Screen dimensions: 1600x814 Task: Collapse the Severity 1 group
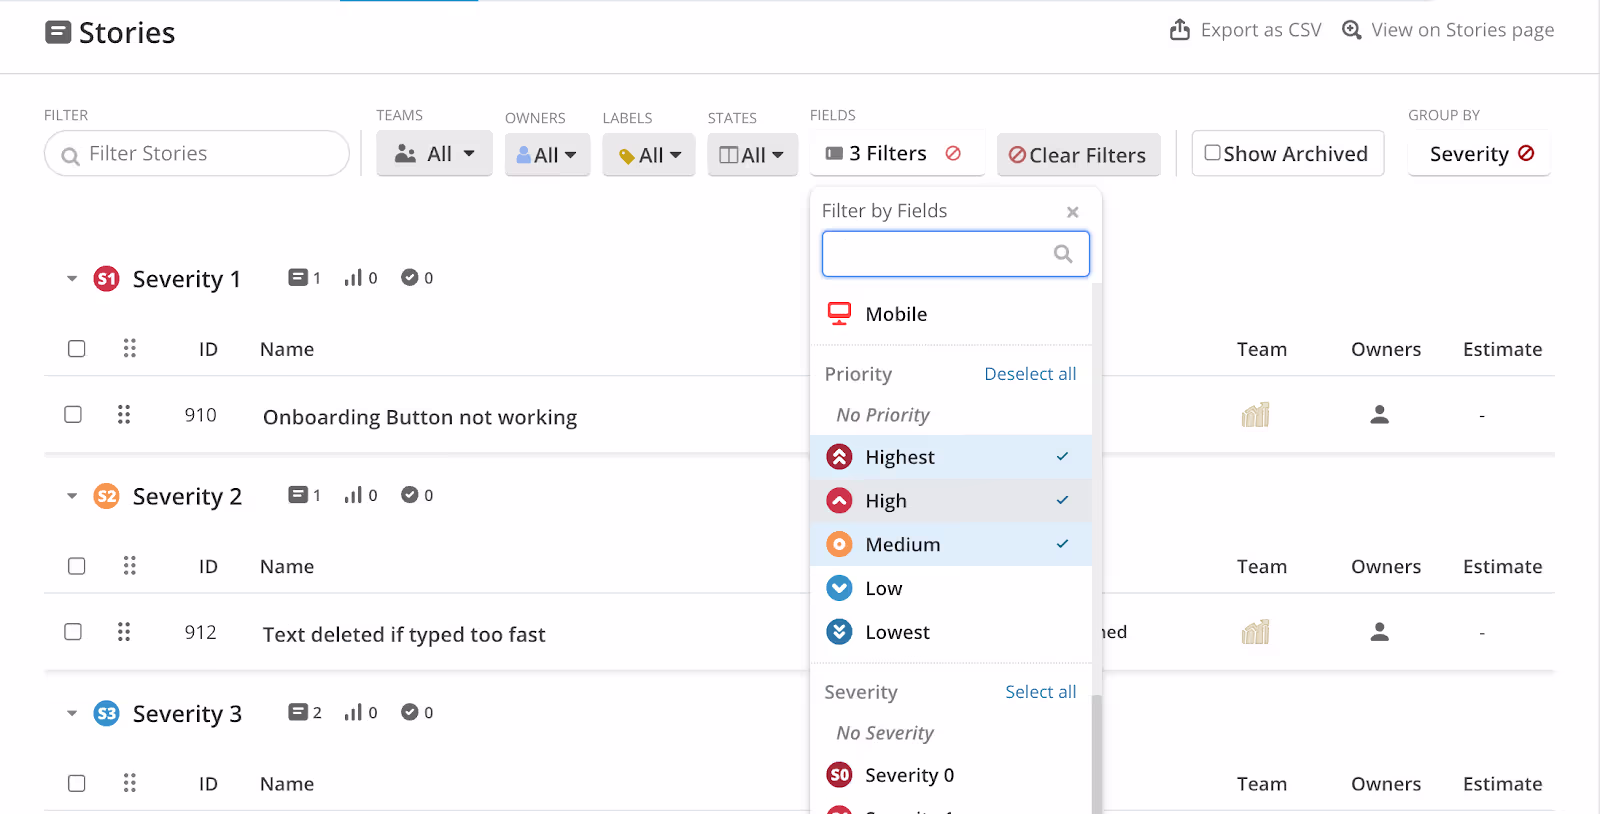(x=72, y=279)
